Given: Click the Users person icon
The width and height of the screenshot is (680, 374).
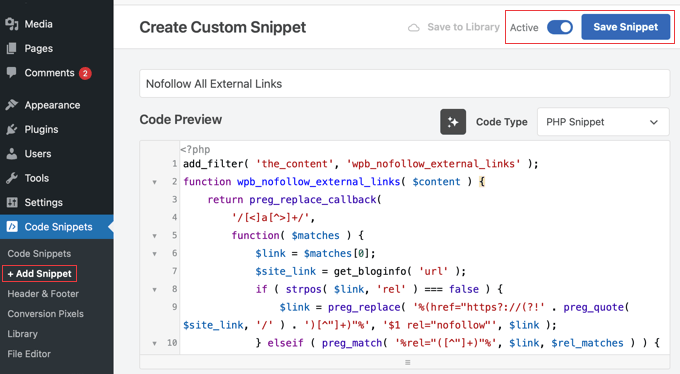Looking at the screenshot, I should (x=12, y=154).
